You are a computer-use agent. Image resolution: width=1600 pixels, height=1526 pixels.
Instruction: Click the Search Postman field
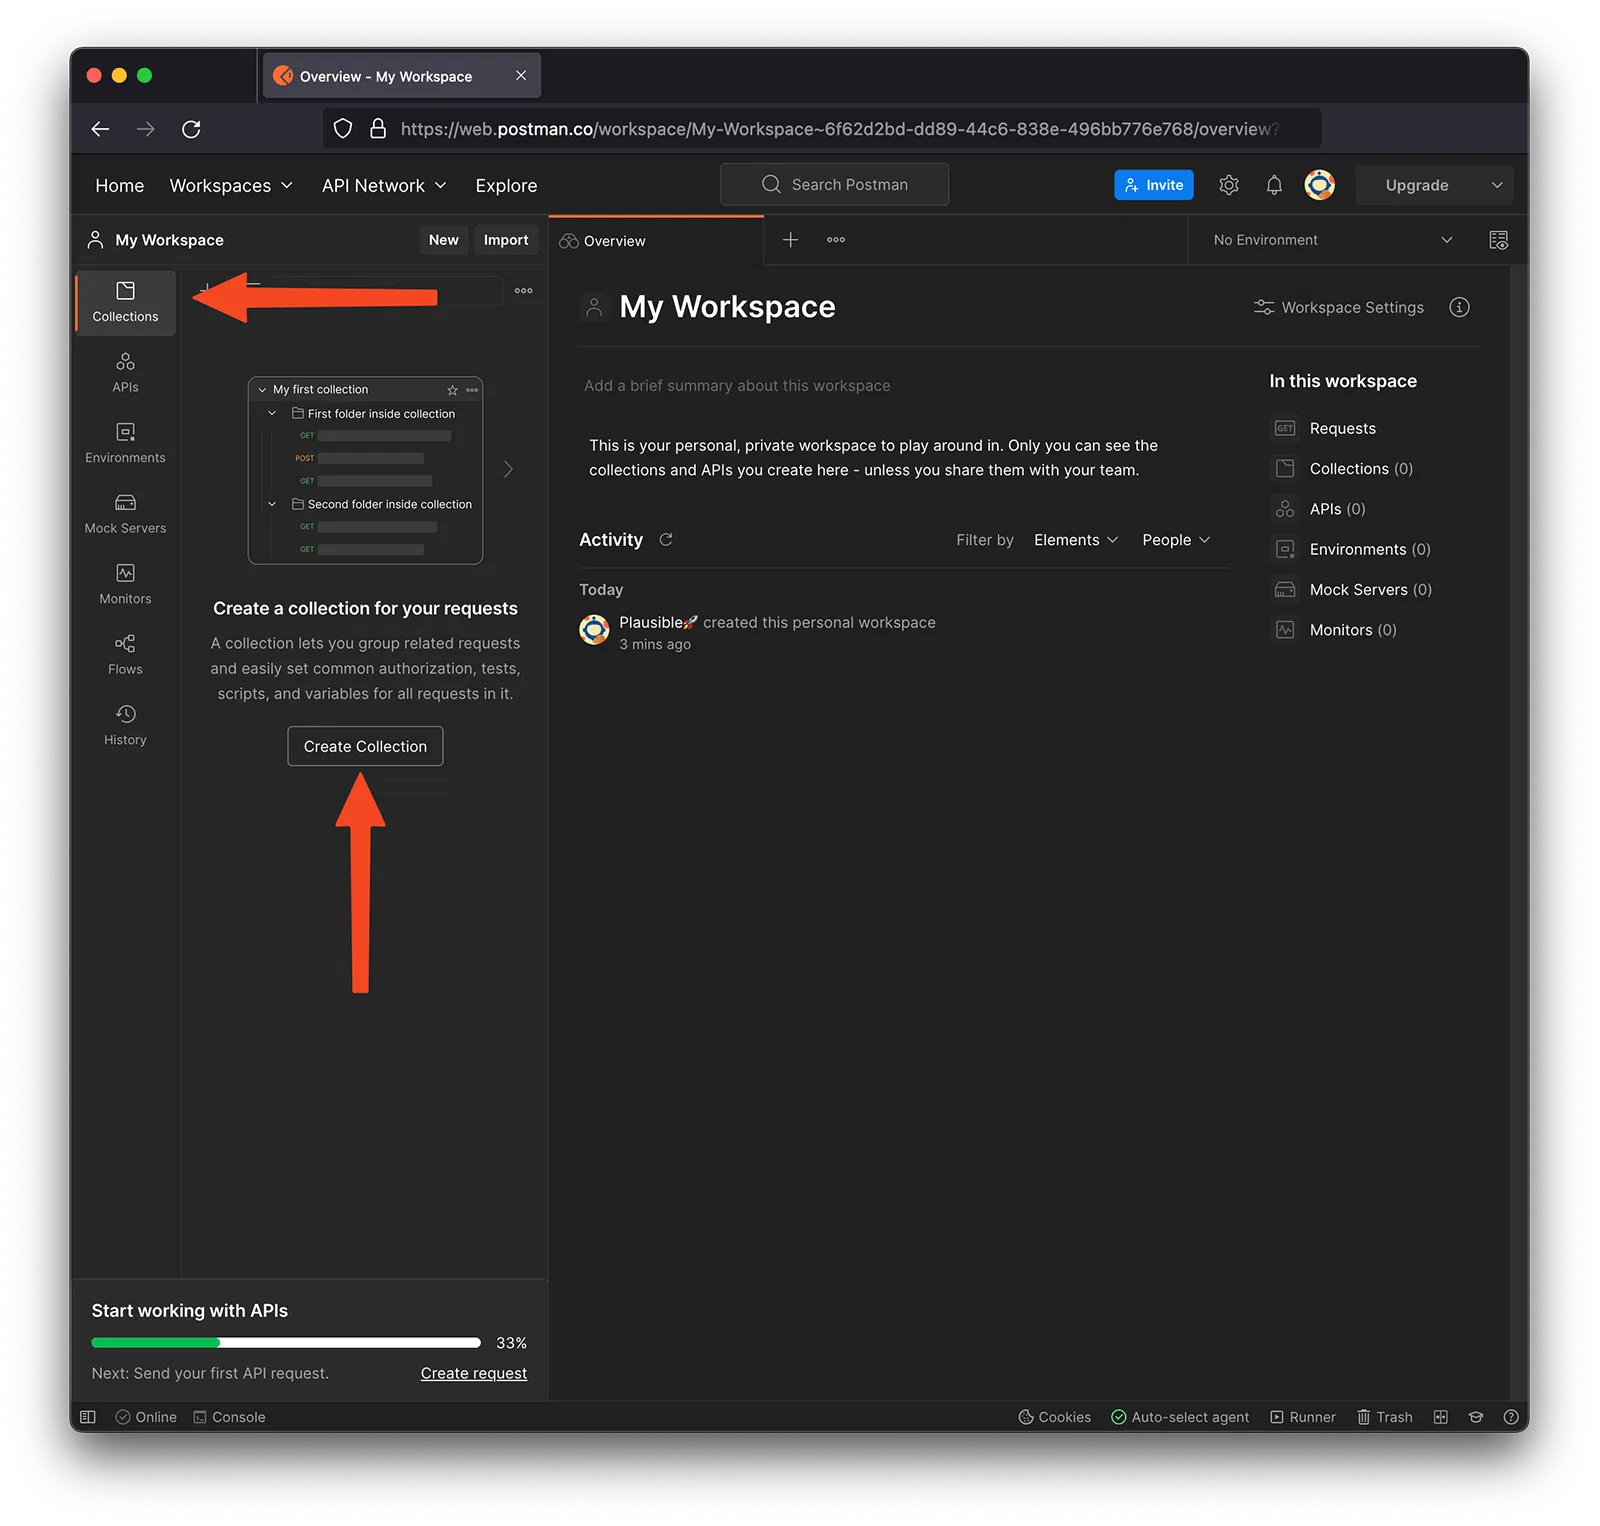click(834, 184)
